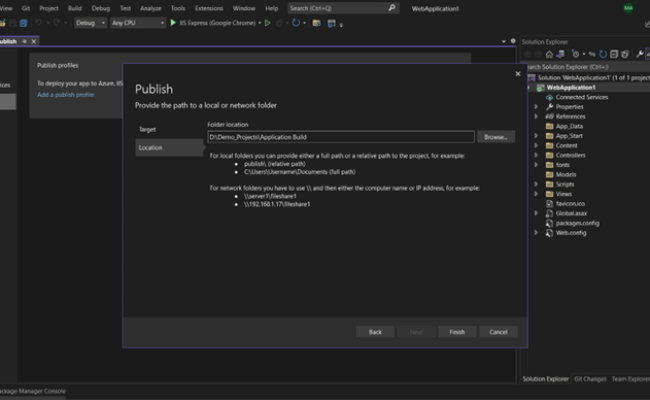The width and height of the screenshot is (650, 400).
Task: Expand the Views folder
Action: [536, 194]
